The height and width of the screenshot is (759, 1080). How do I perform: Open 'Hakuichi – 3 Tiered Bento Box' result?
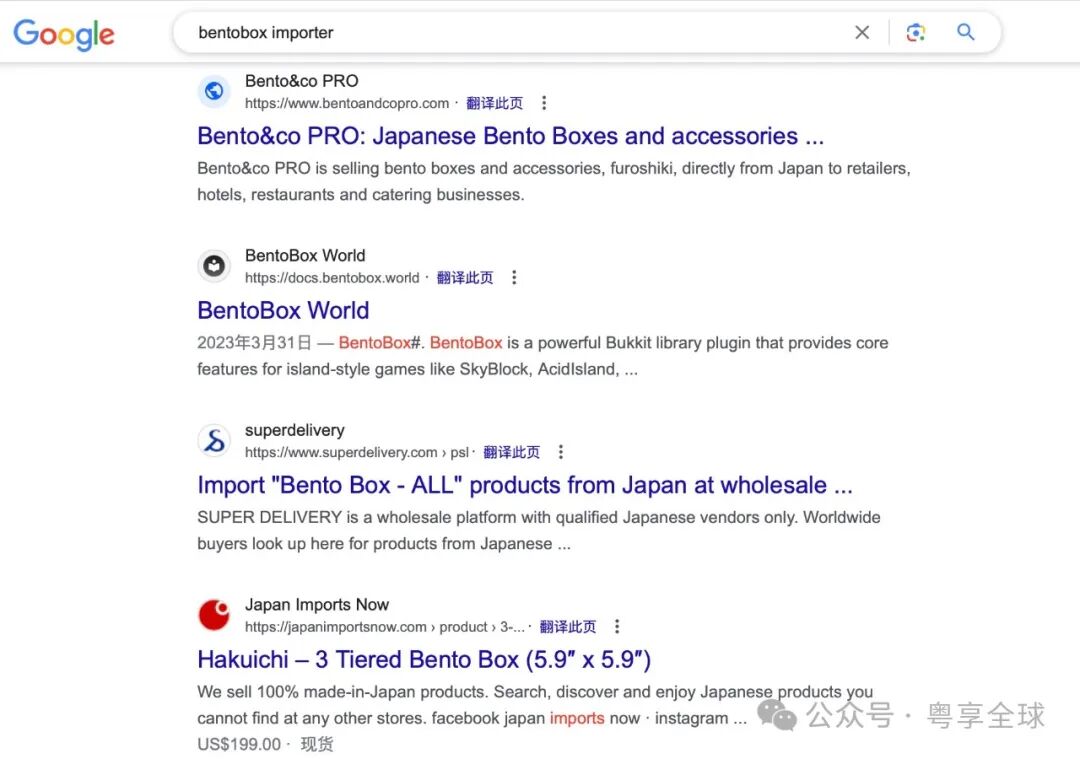(x=424, y=659)
